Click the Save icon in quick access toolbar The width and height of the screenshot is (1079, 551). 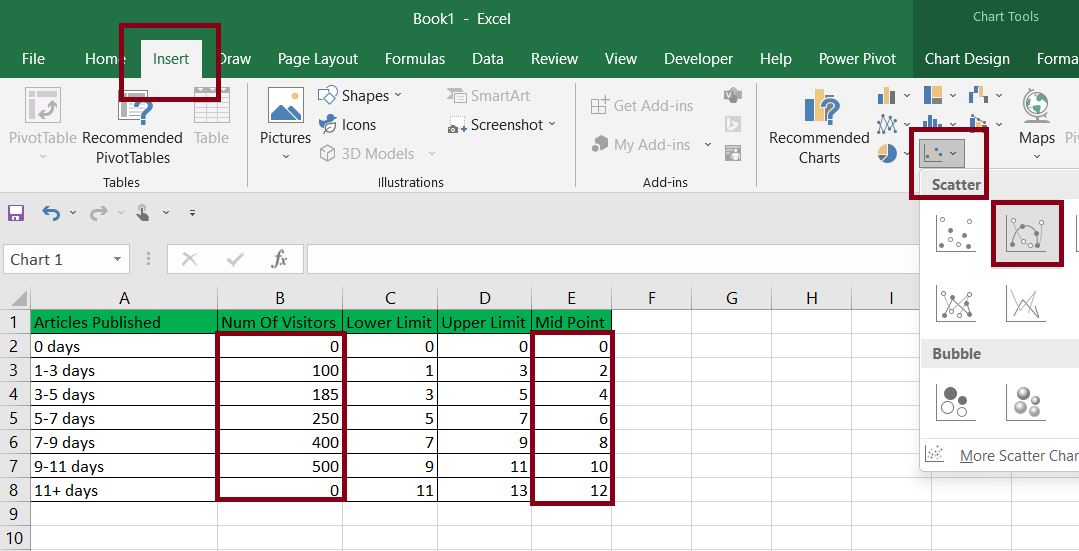(16, 213)
